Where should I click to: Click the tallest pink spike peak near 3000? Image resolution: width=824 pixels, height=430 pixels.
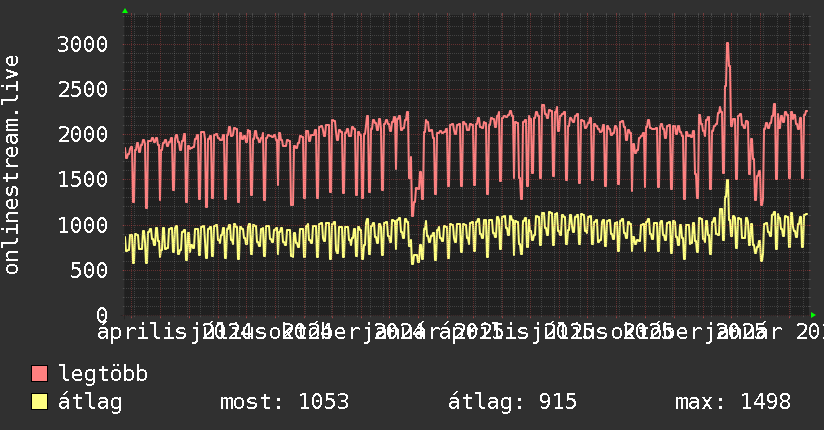point(727,44)
